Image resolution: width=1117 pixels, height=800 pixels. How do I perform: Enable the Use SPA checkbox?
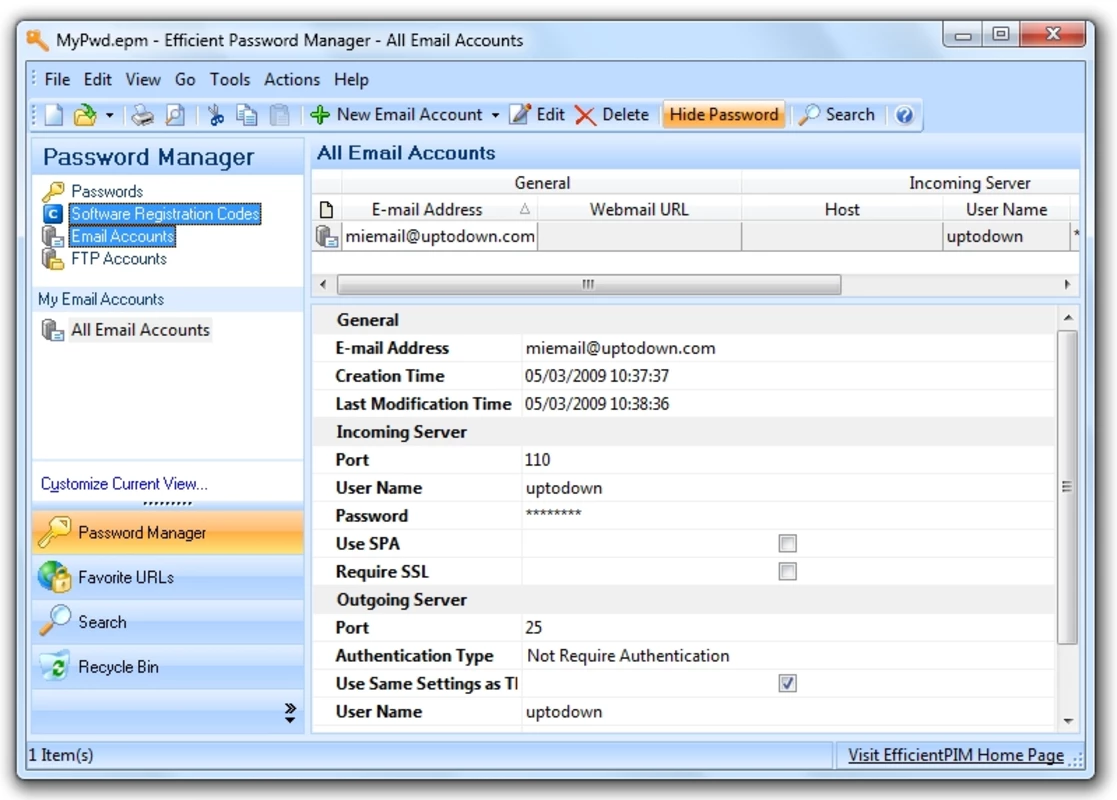pyautogui.click(x=787, y=544)
